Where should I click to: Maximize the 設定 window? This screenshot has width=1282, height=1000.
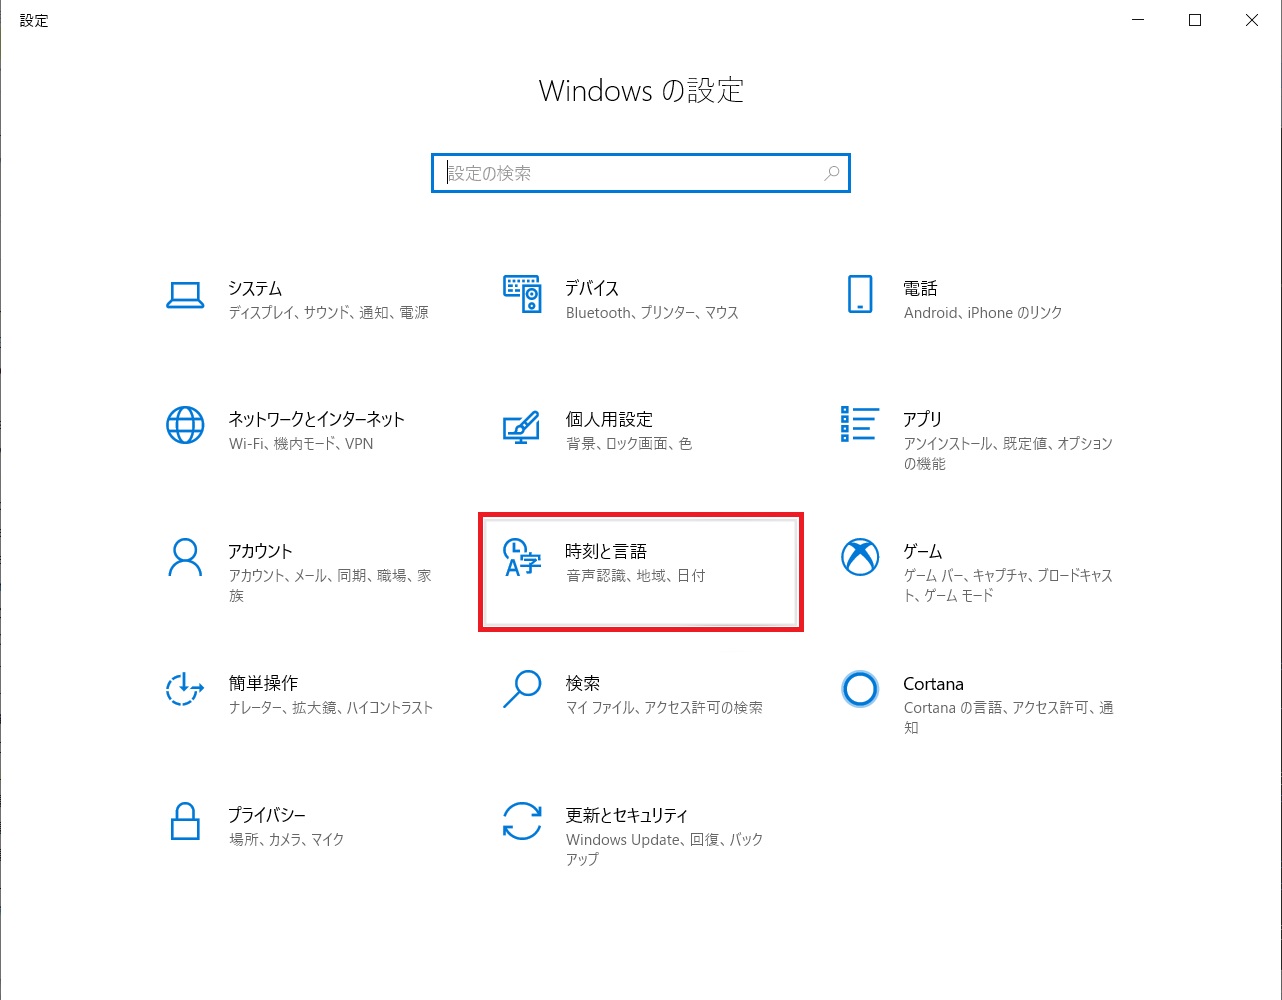(1195, 20)
